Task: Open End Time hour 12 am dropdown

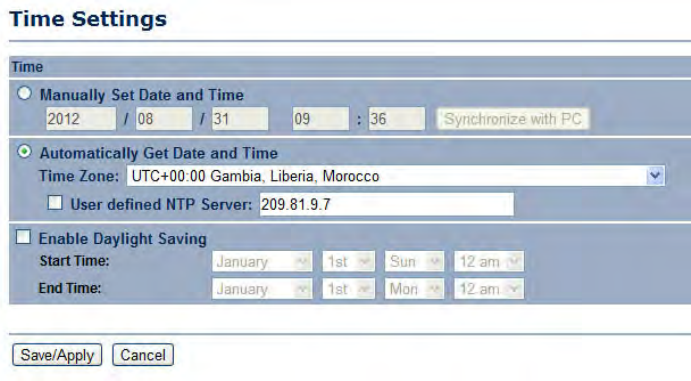Action: [x=489, y=289]
